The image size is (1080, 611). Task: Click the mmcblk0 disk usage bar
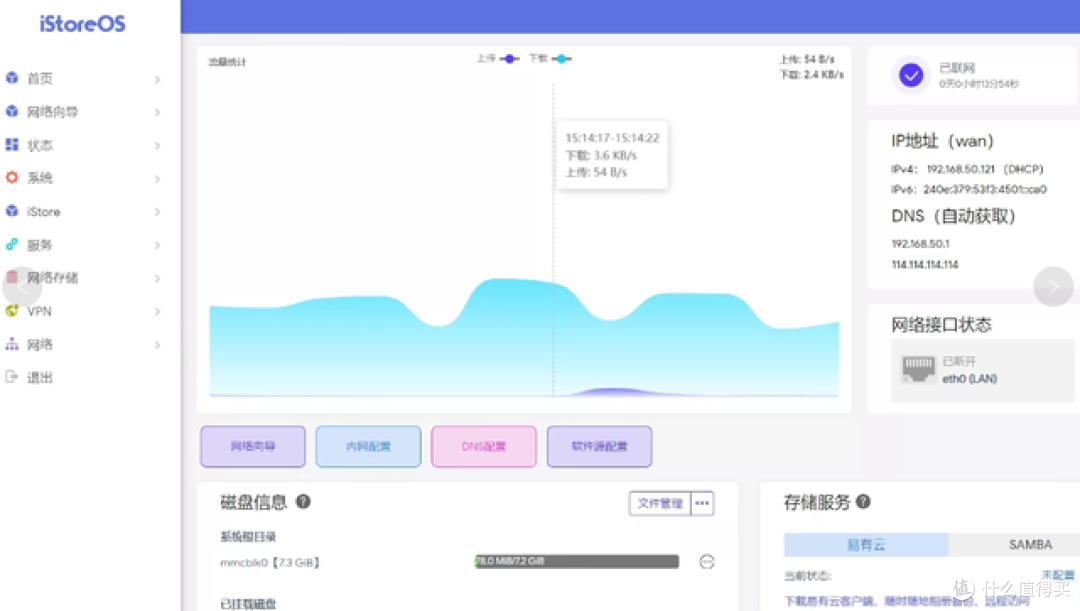[x=577, y=561]
